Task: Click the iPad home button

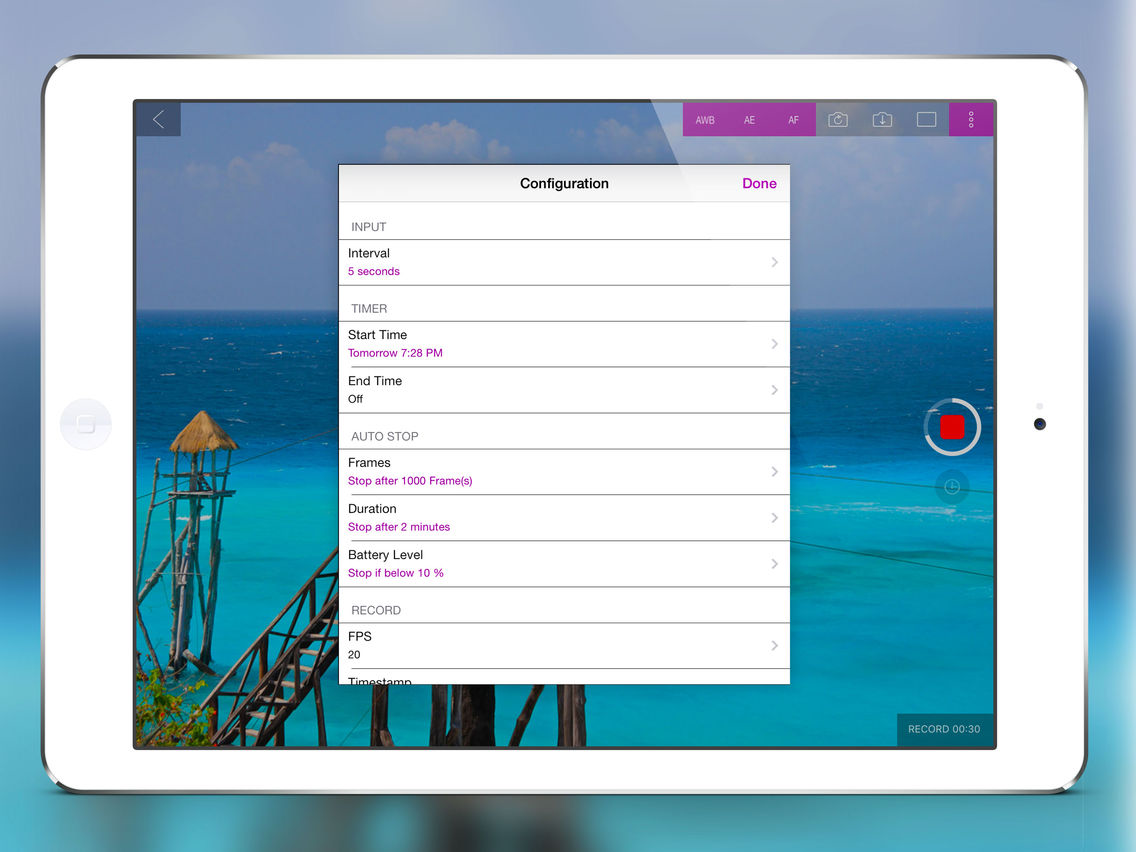Action: click(x=85, y=424)
